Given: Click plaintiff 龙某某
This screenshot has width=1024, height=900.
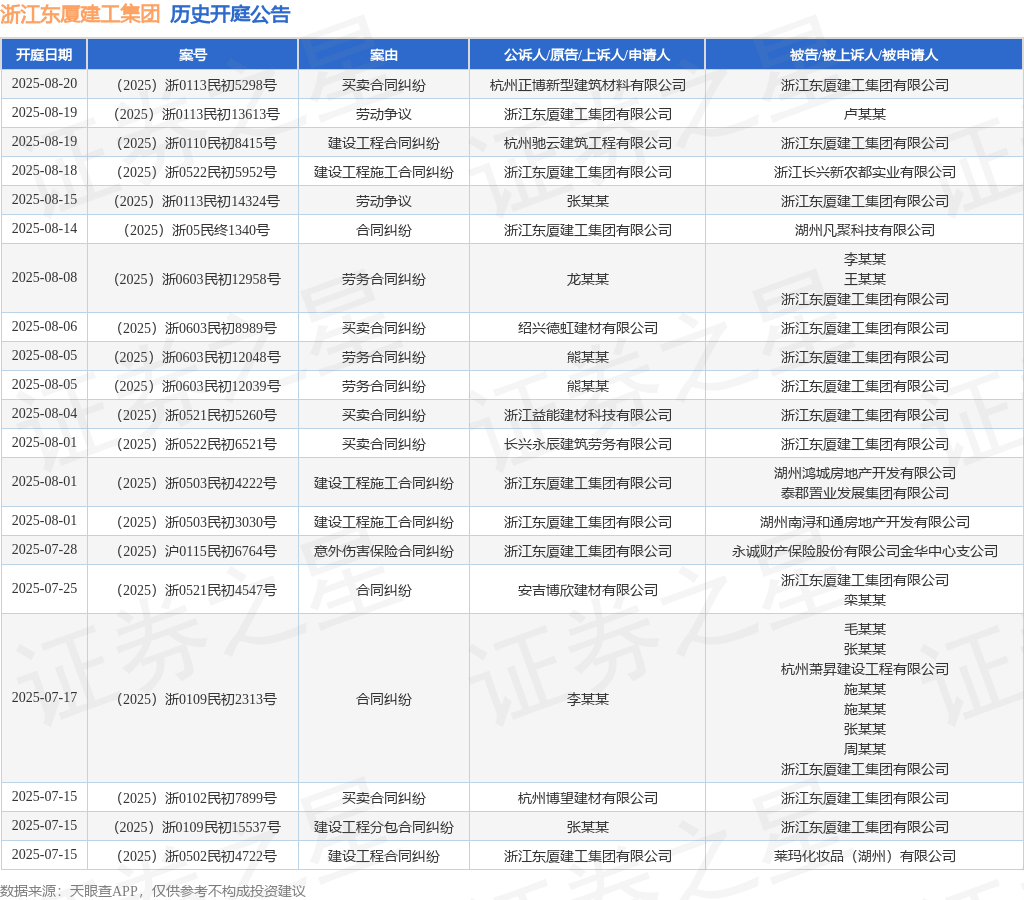Looking at the screenshot, I should coord(588,280).
